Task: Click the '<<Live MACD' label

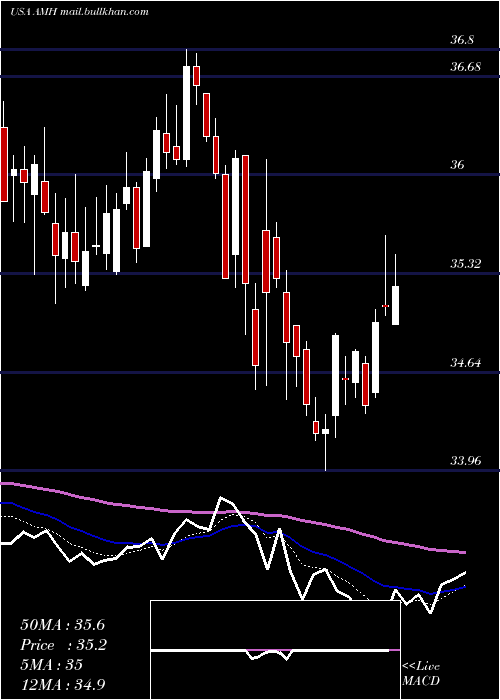Action: coord(421,673)
